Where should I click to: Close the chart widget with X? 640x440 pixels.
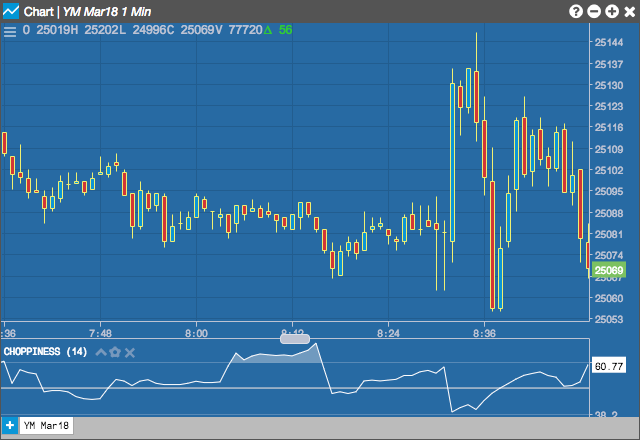pos(630,12)
